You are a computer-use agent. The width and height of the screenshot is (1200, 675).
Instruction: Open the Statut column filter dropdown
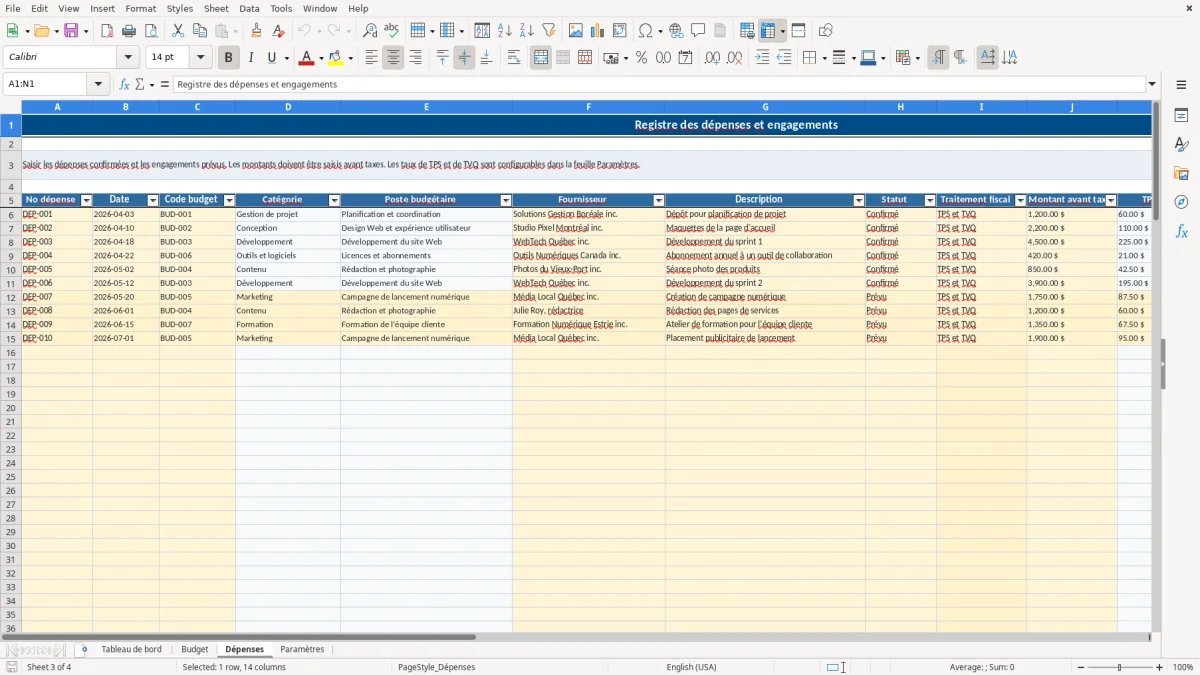(x=930, y=200)
